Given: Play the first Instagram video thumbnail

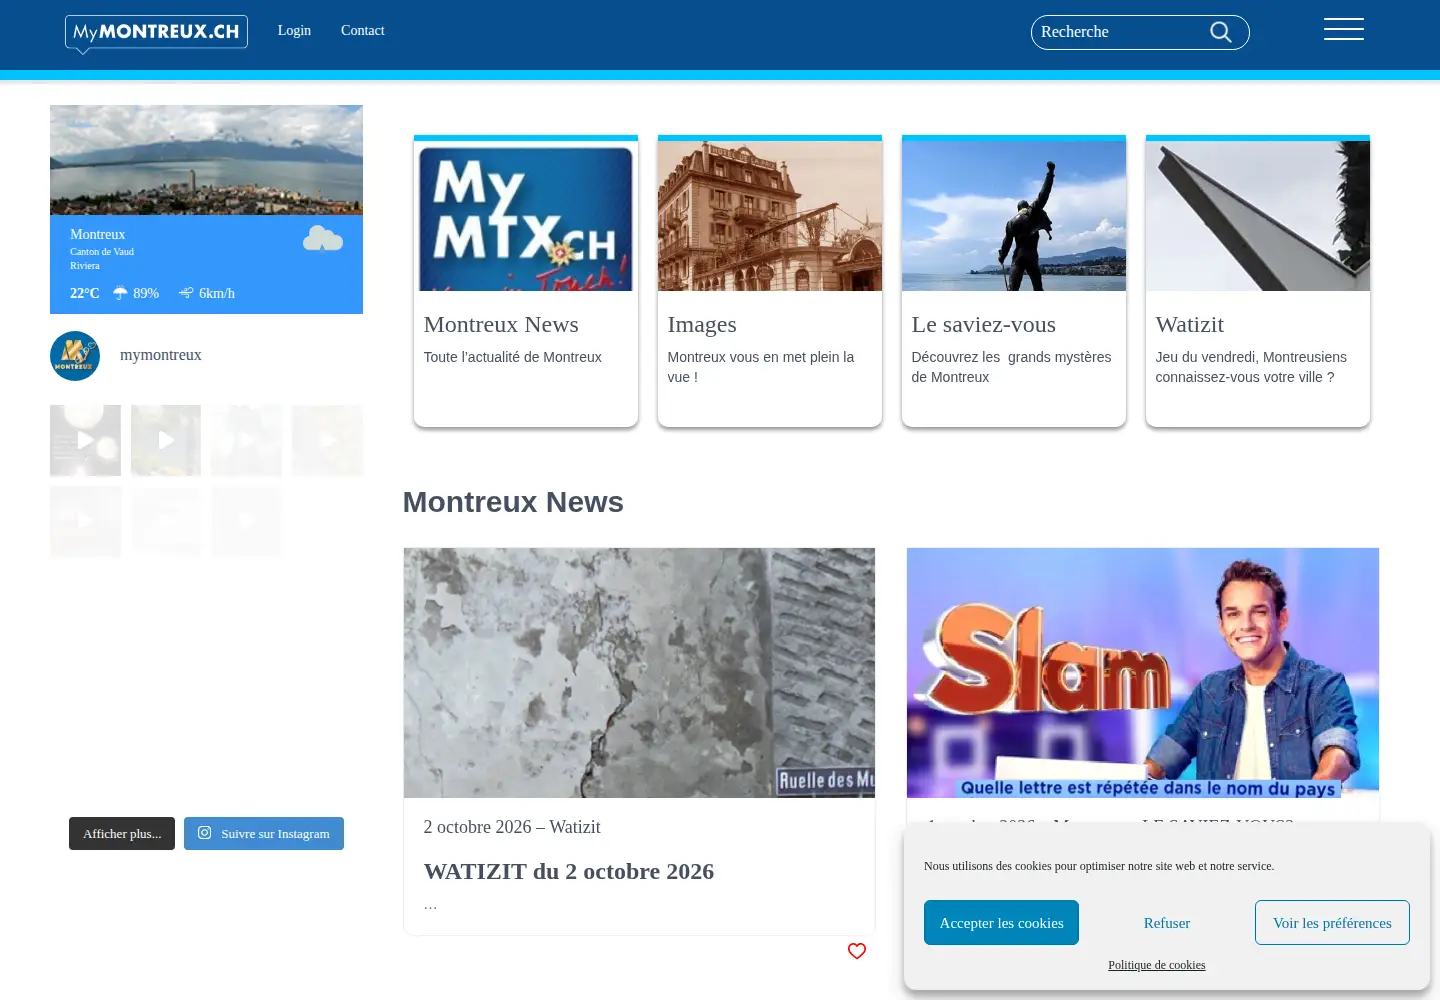Looking at the screenshot, I should pos(85,440).
